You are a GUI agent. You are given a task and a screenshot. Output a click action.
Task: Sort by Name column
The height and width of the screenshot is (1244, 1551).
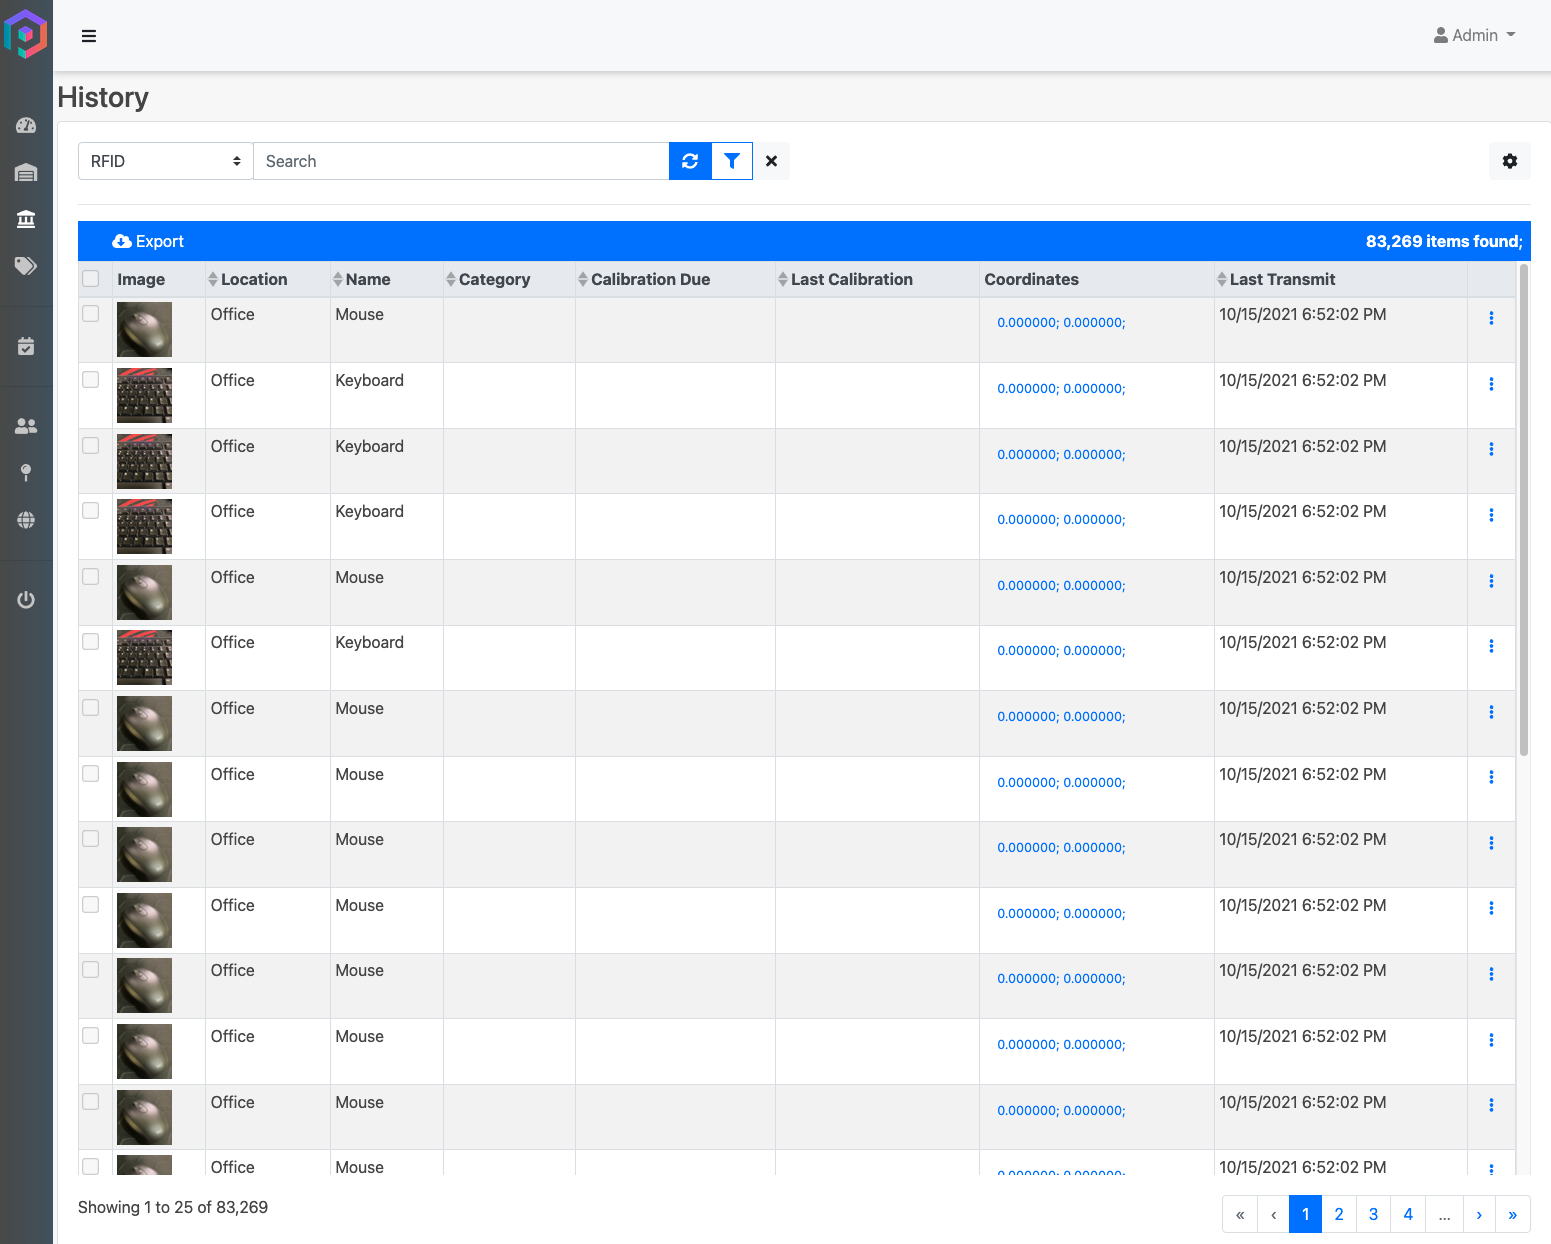coord(362,279)
